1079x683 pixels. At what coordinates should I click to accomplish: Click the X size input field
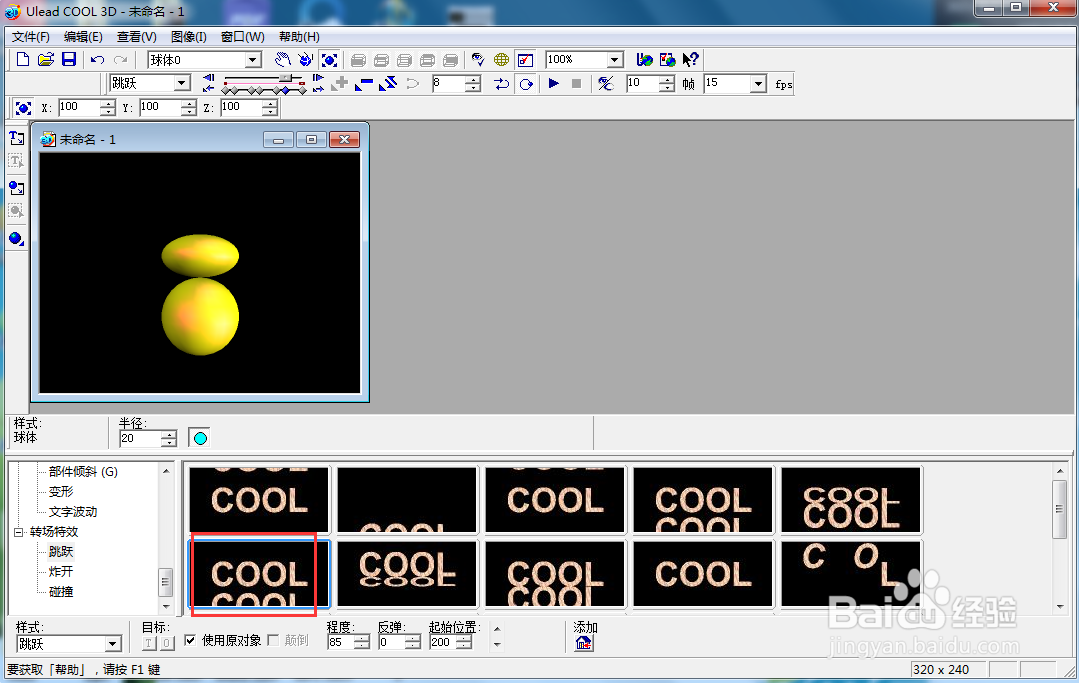click(x=79, y=107)
